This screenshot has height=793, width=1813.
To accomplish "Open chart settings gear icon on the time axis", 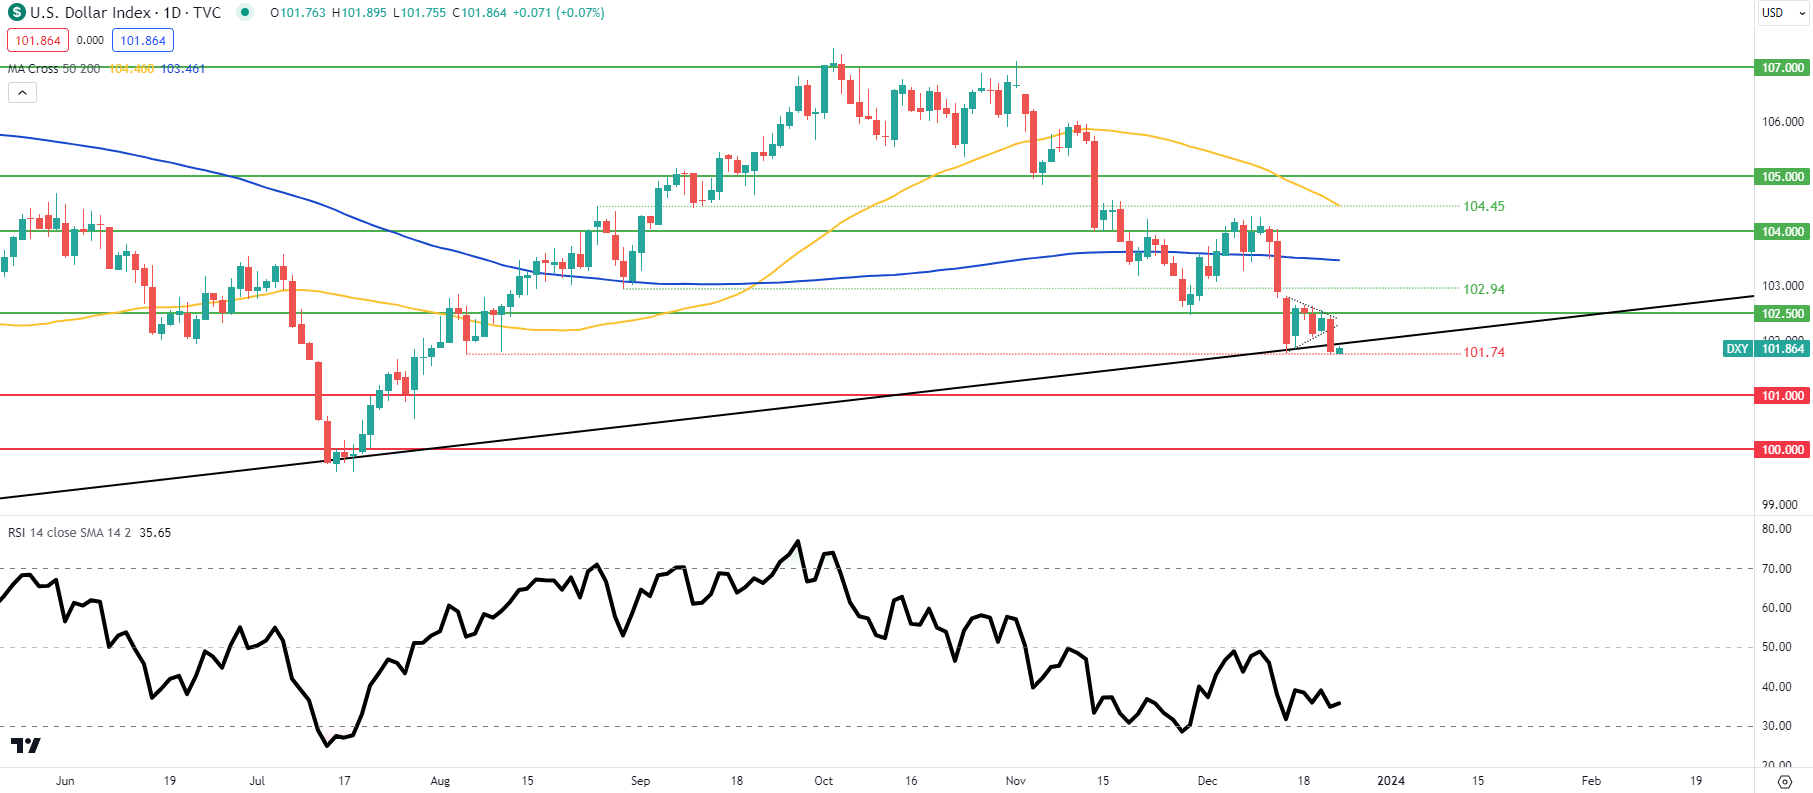I will (x=1784, y=781).
